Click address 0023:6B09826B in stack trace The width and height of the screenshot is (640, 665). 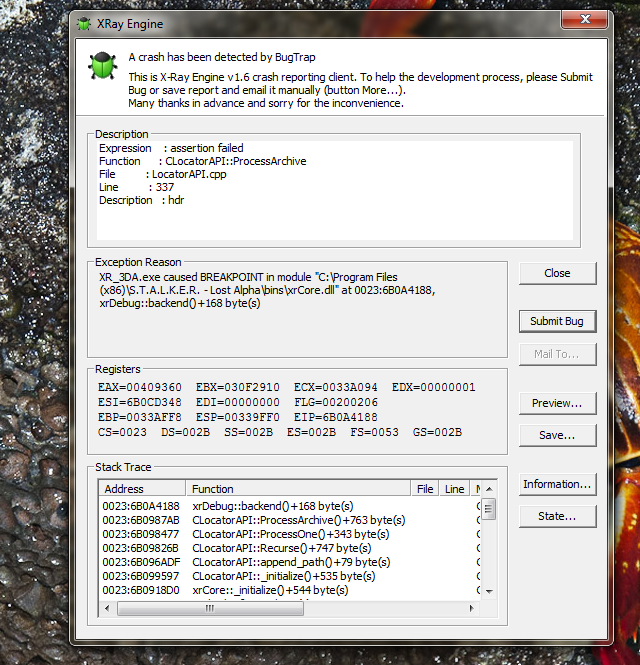pyautogui.click(x=140, y=548)
